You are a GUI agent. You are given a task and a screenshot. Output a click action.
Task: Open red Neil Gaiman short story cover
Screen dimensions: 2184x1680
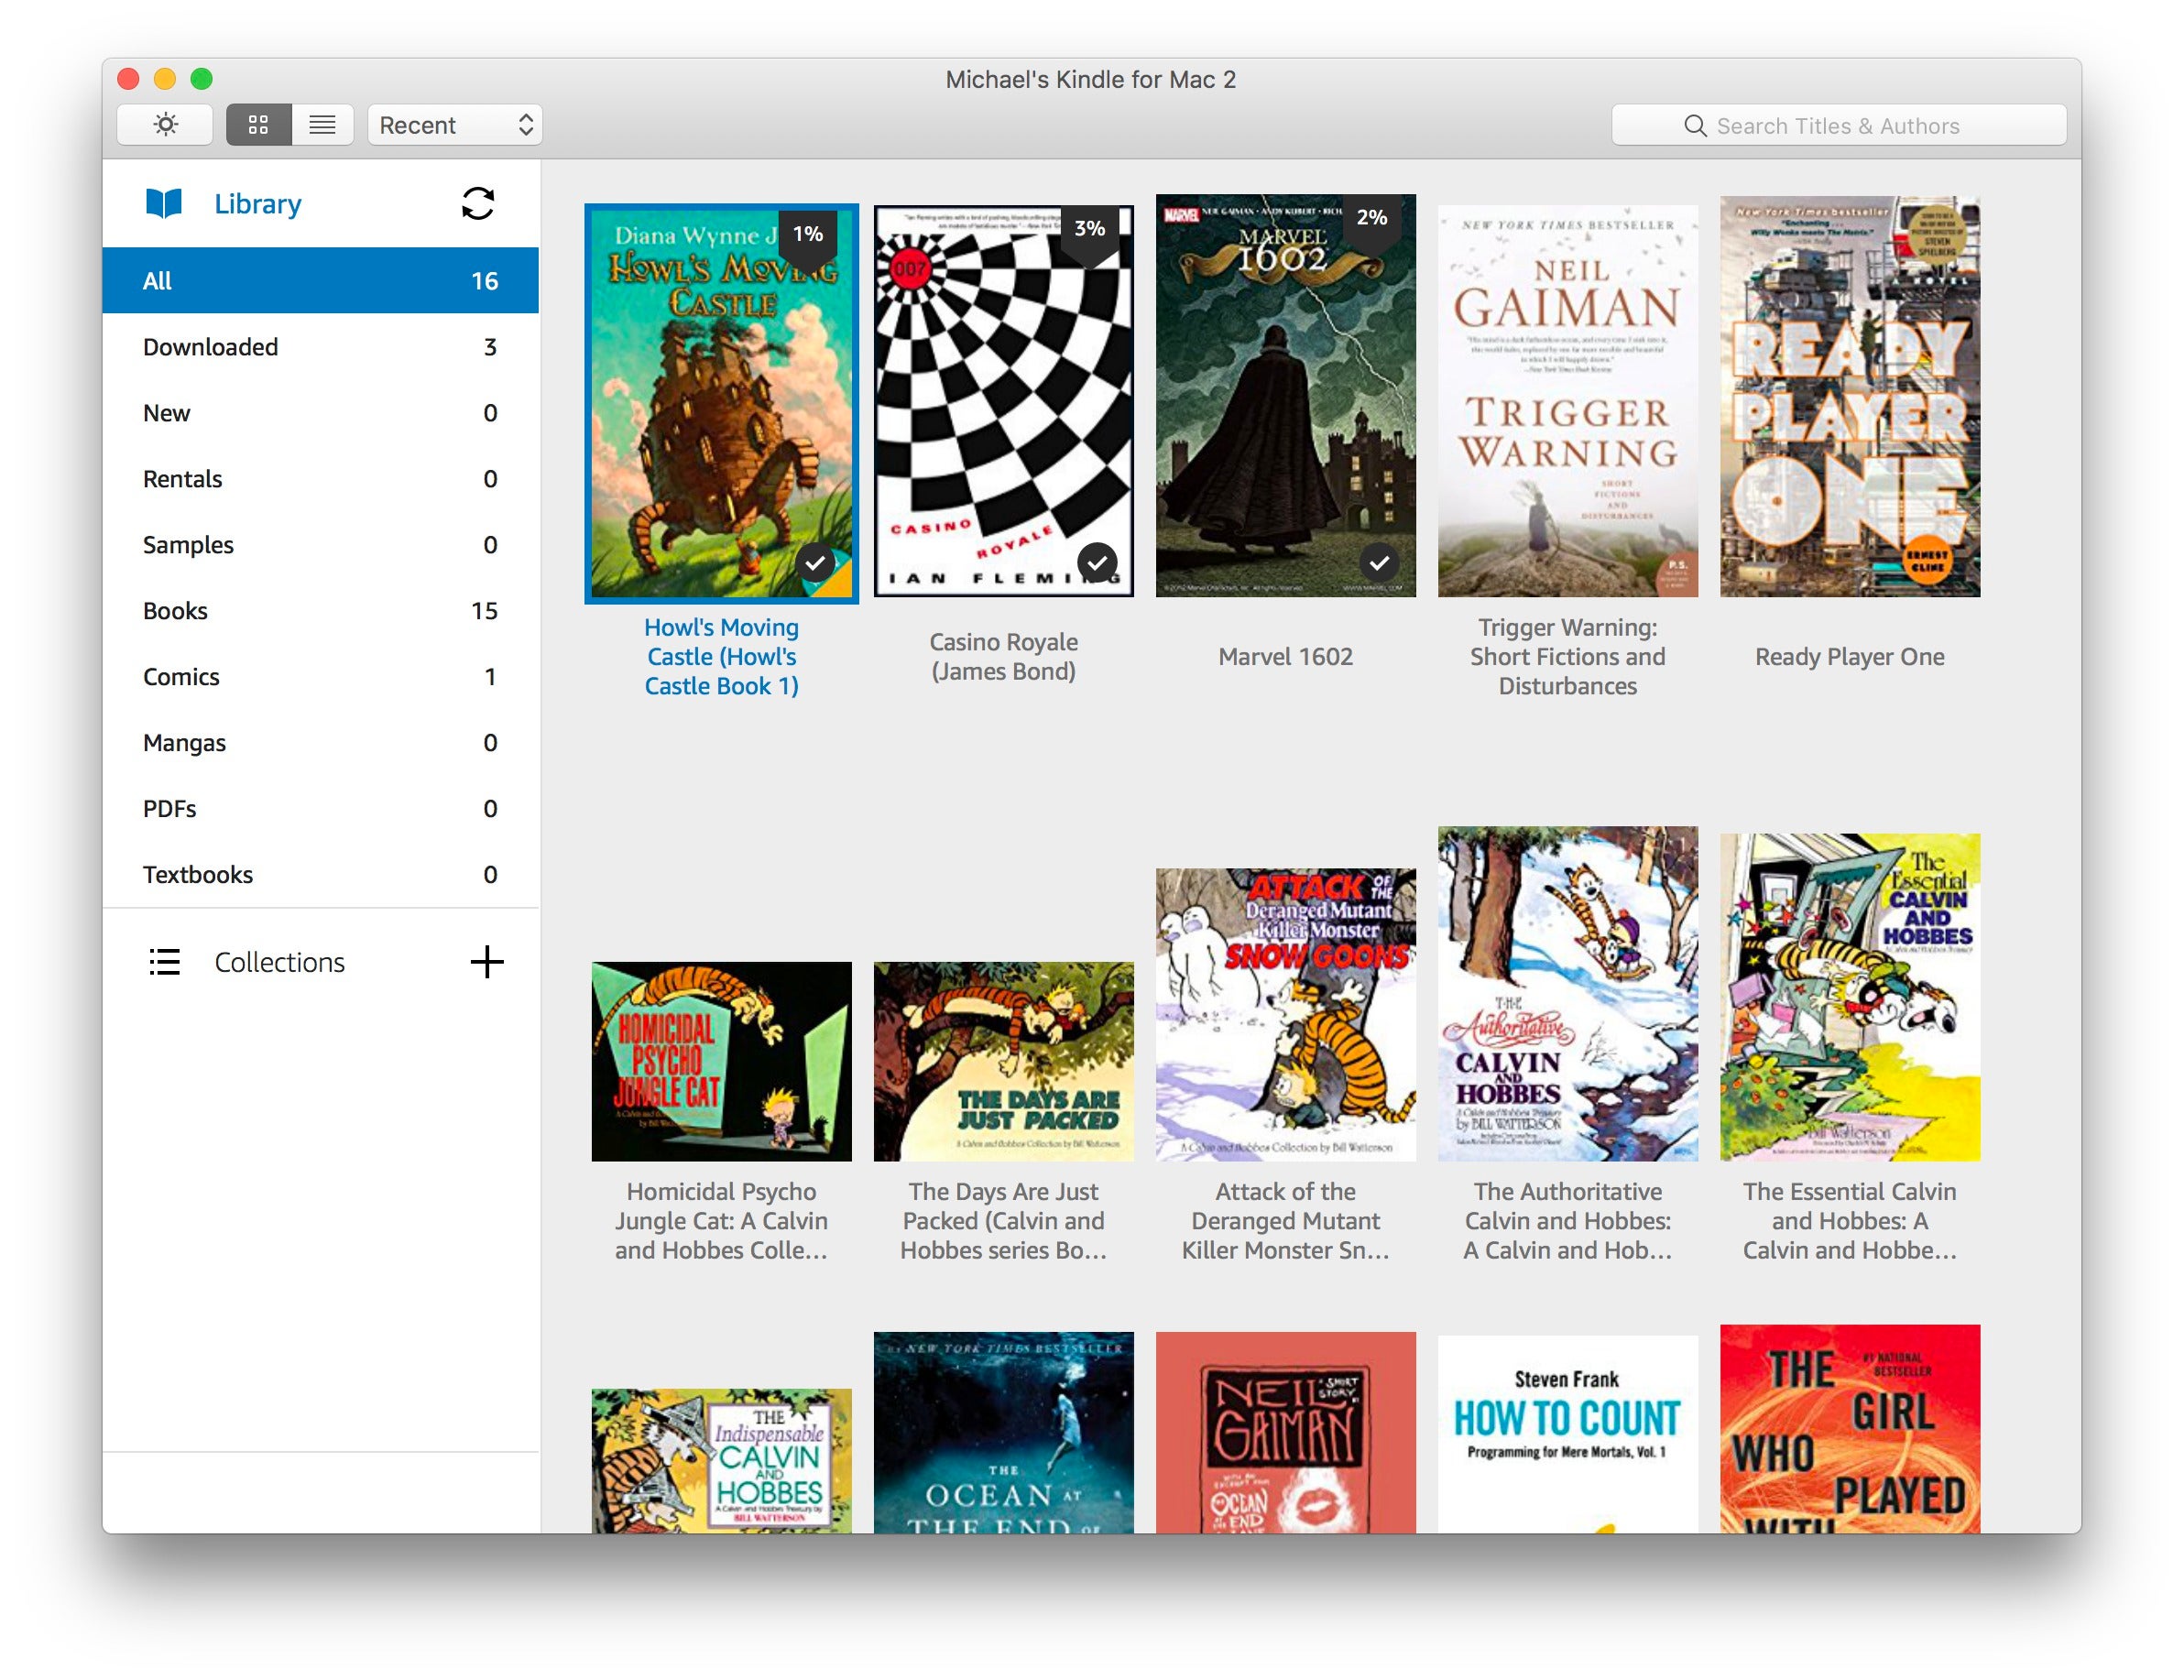point(1286,1432)
